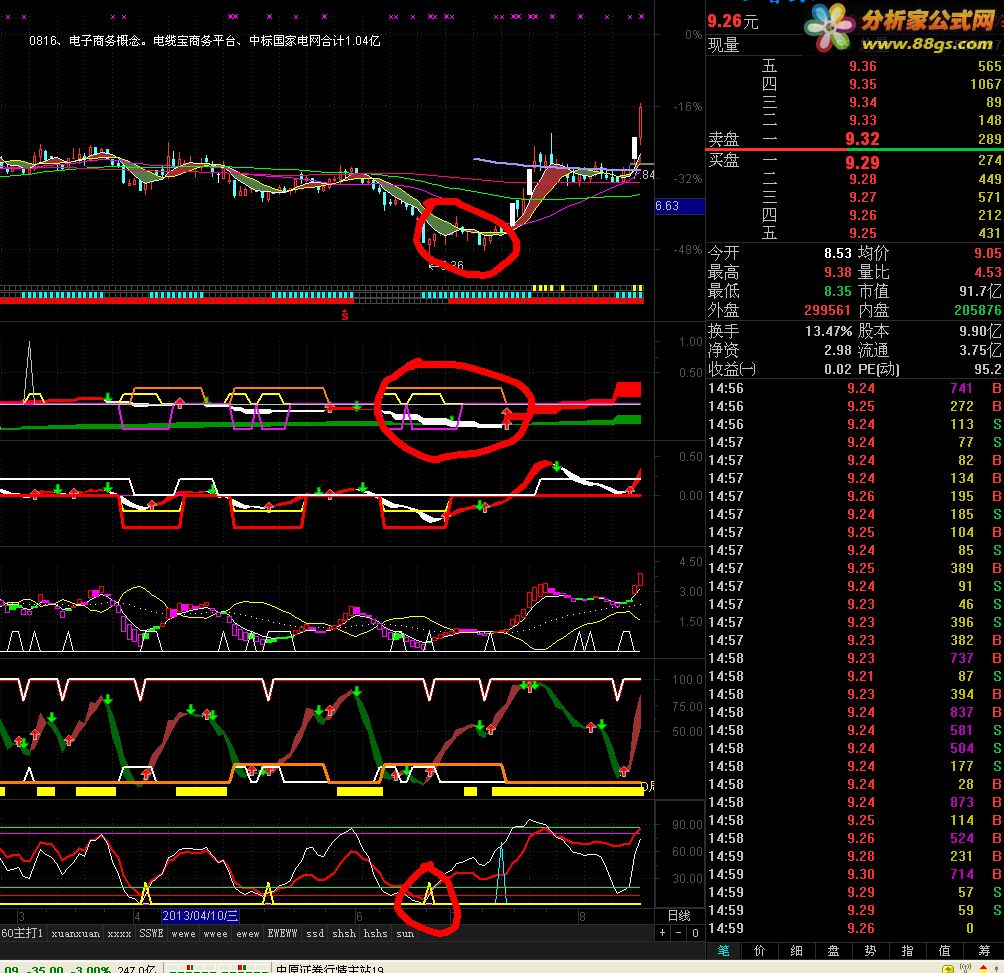Viewport: 1004px width, 973px height.
Task: Select the ssd indicator tab
Action: click(315, 933)
